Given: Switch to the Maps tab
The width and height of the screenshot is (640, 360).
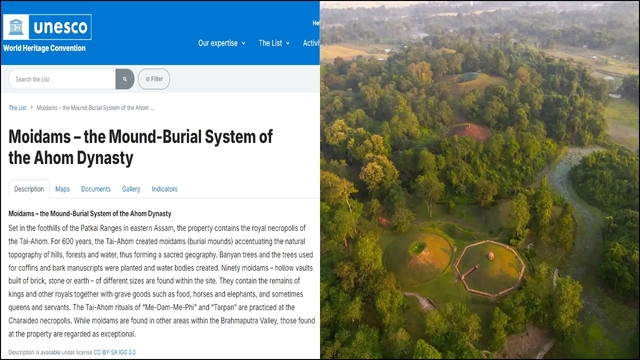Looking at the screenshot, I should click(x=62, y=189).
